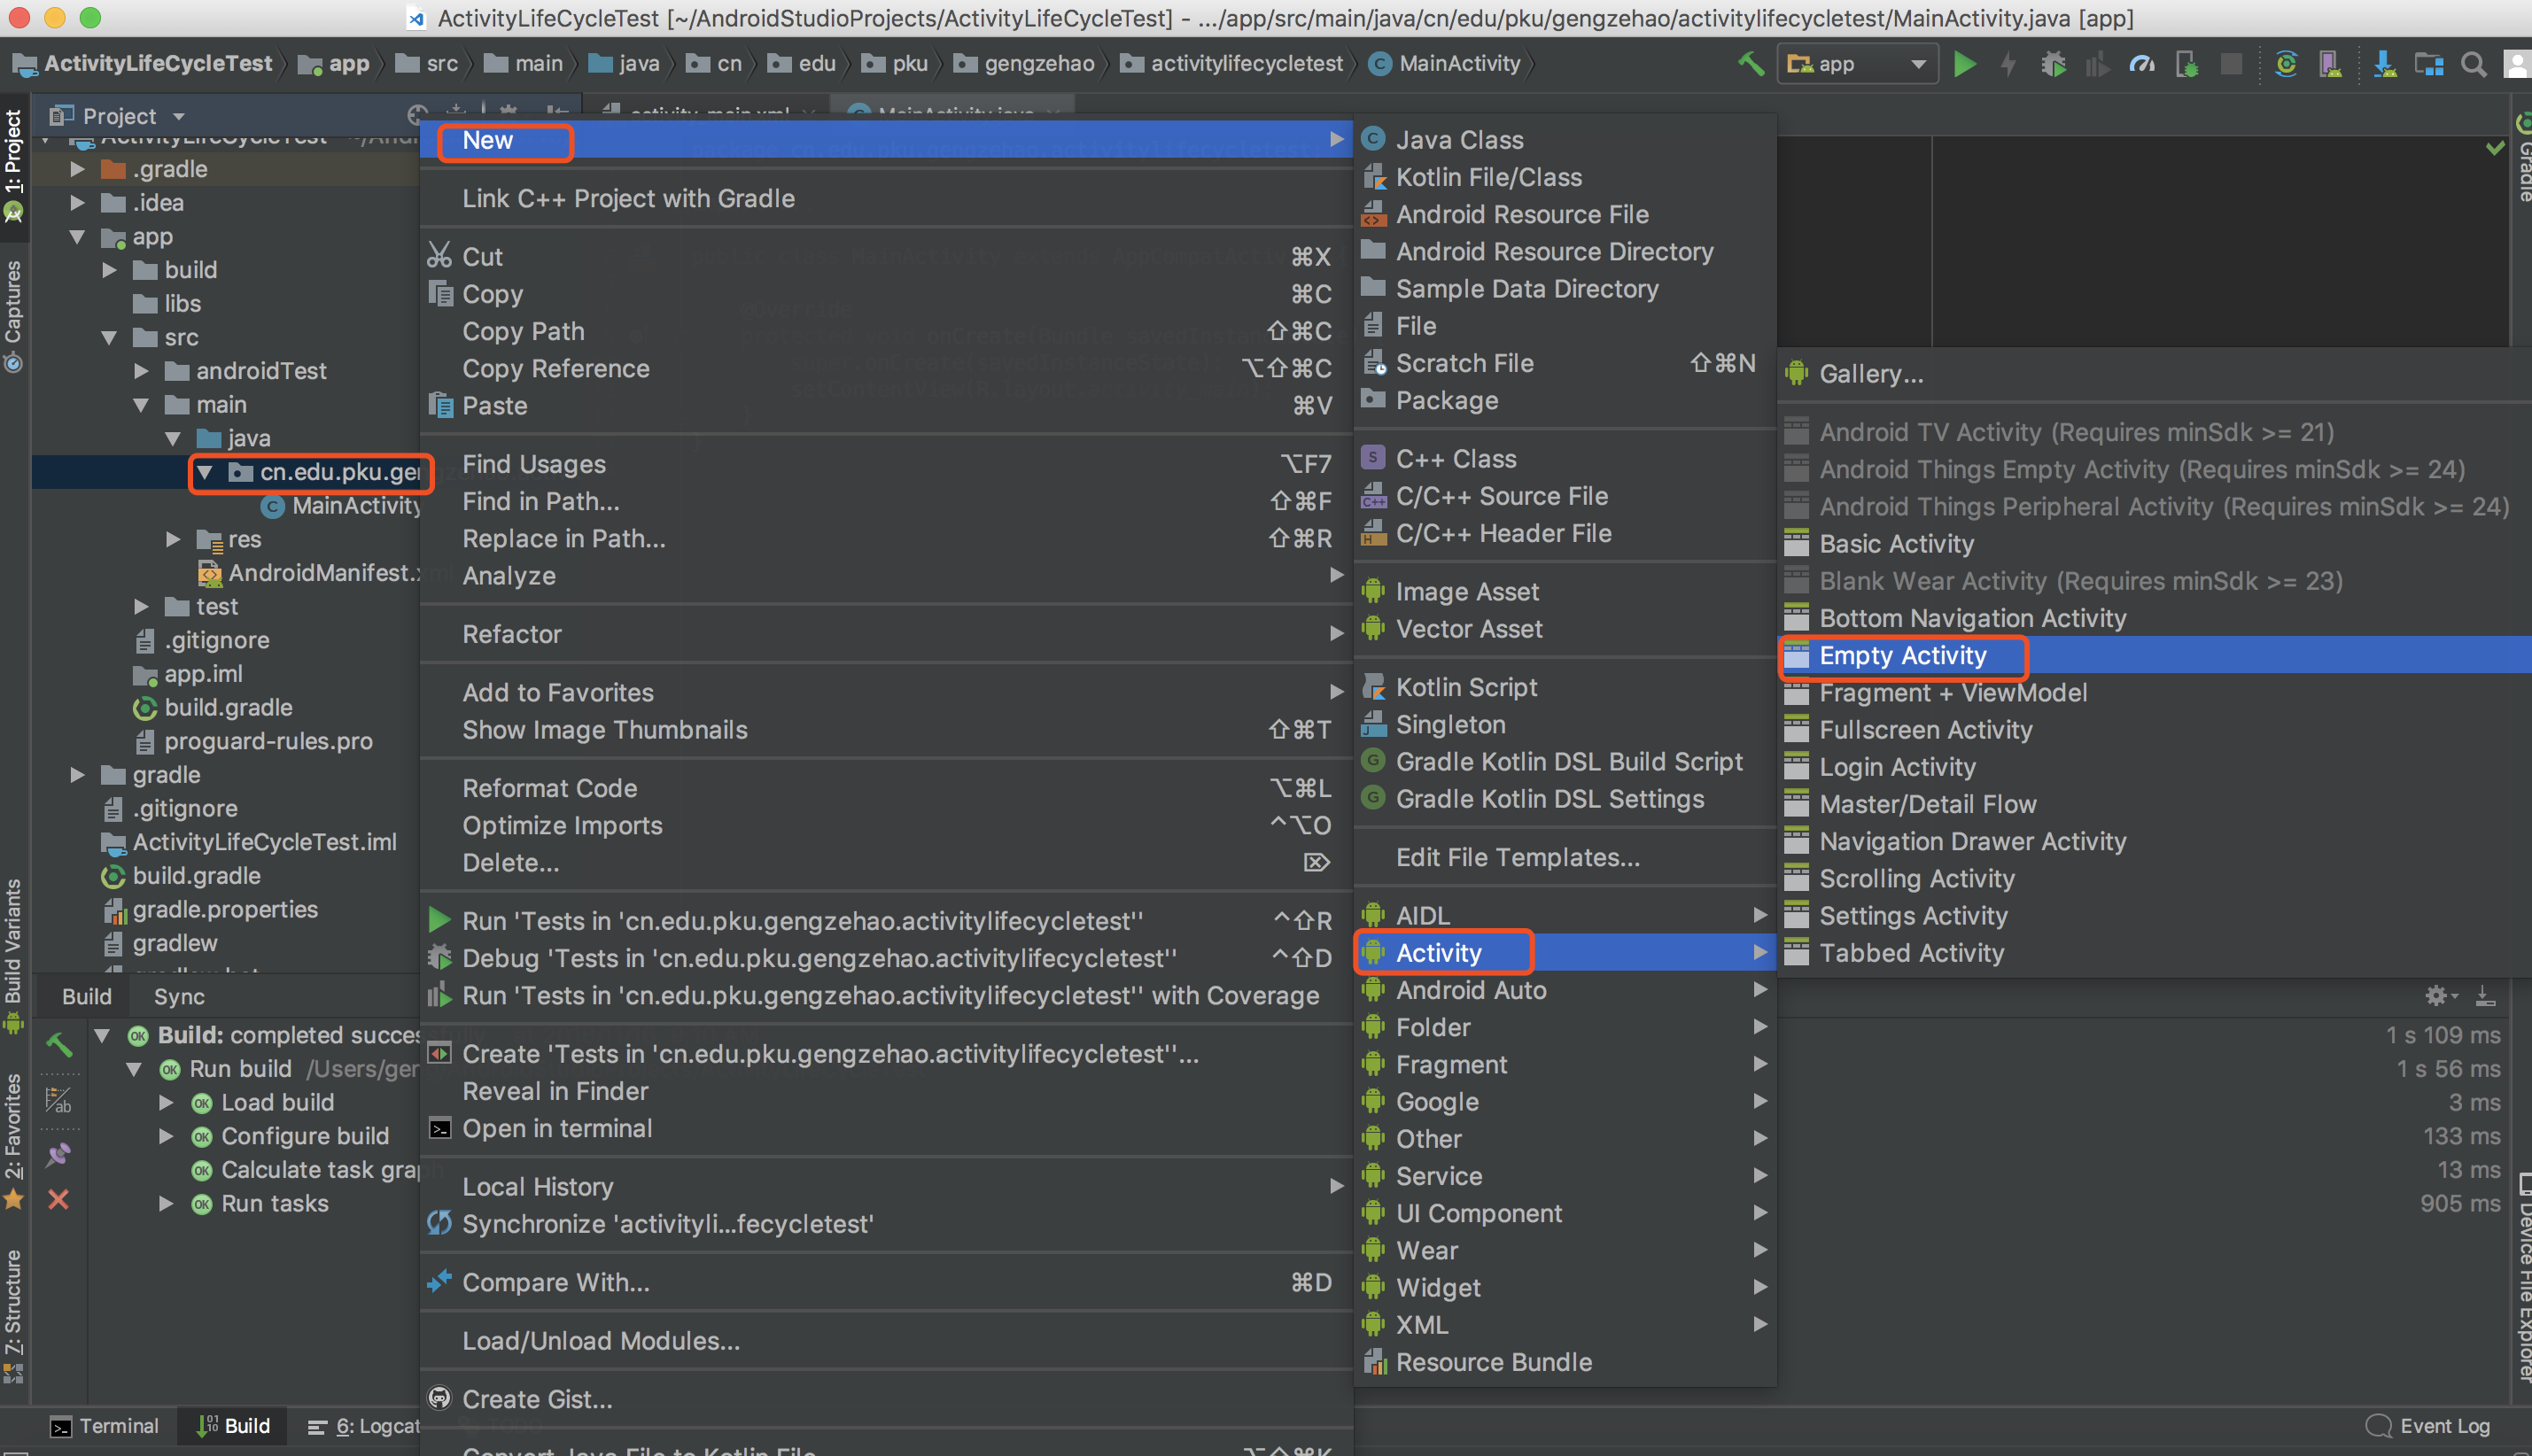Click Create Gist... in the context menu
The image size is (2532, 1456).
pos(886,1399)
